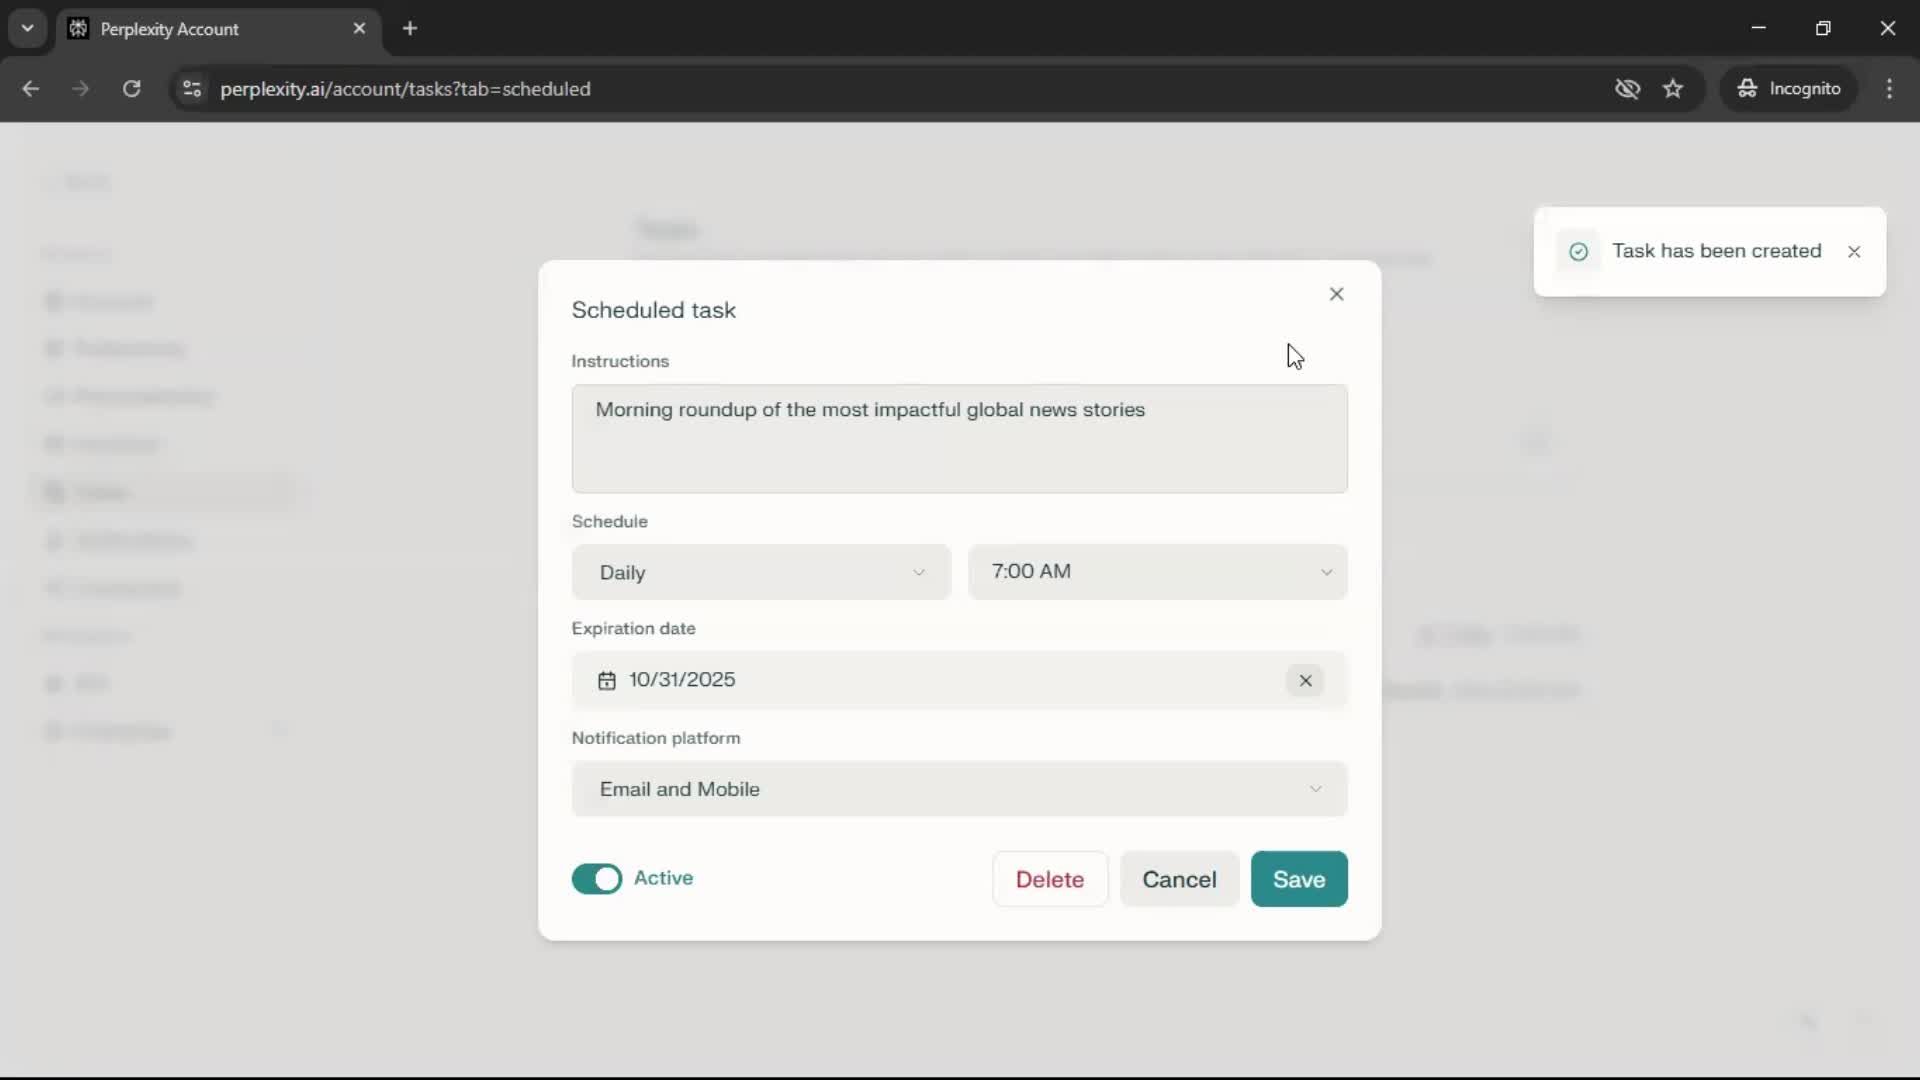Go back to previous page

coord(30,89)
